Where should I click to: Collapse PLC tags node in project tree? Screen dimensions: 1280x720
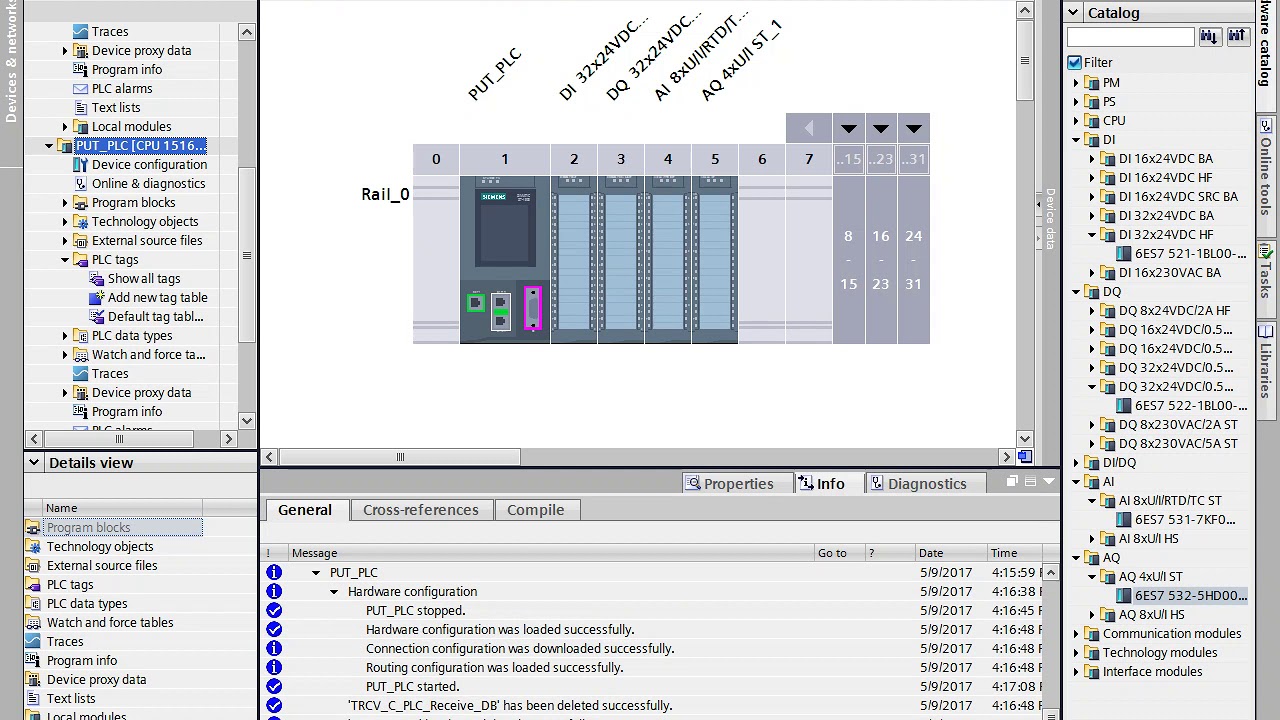65,260
